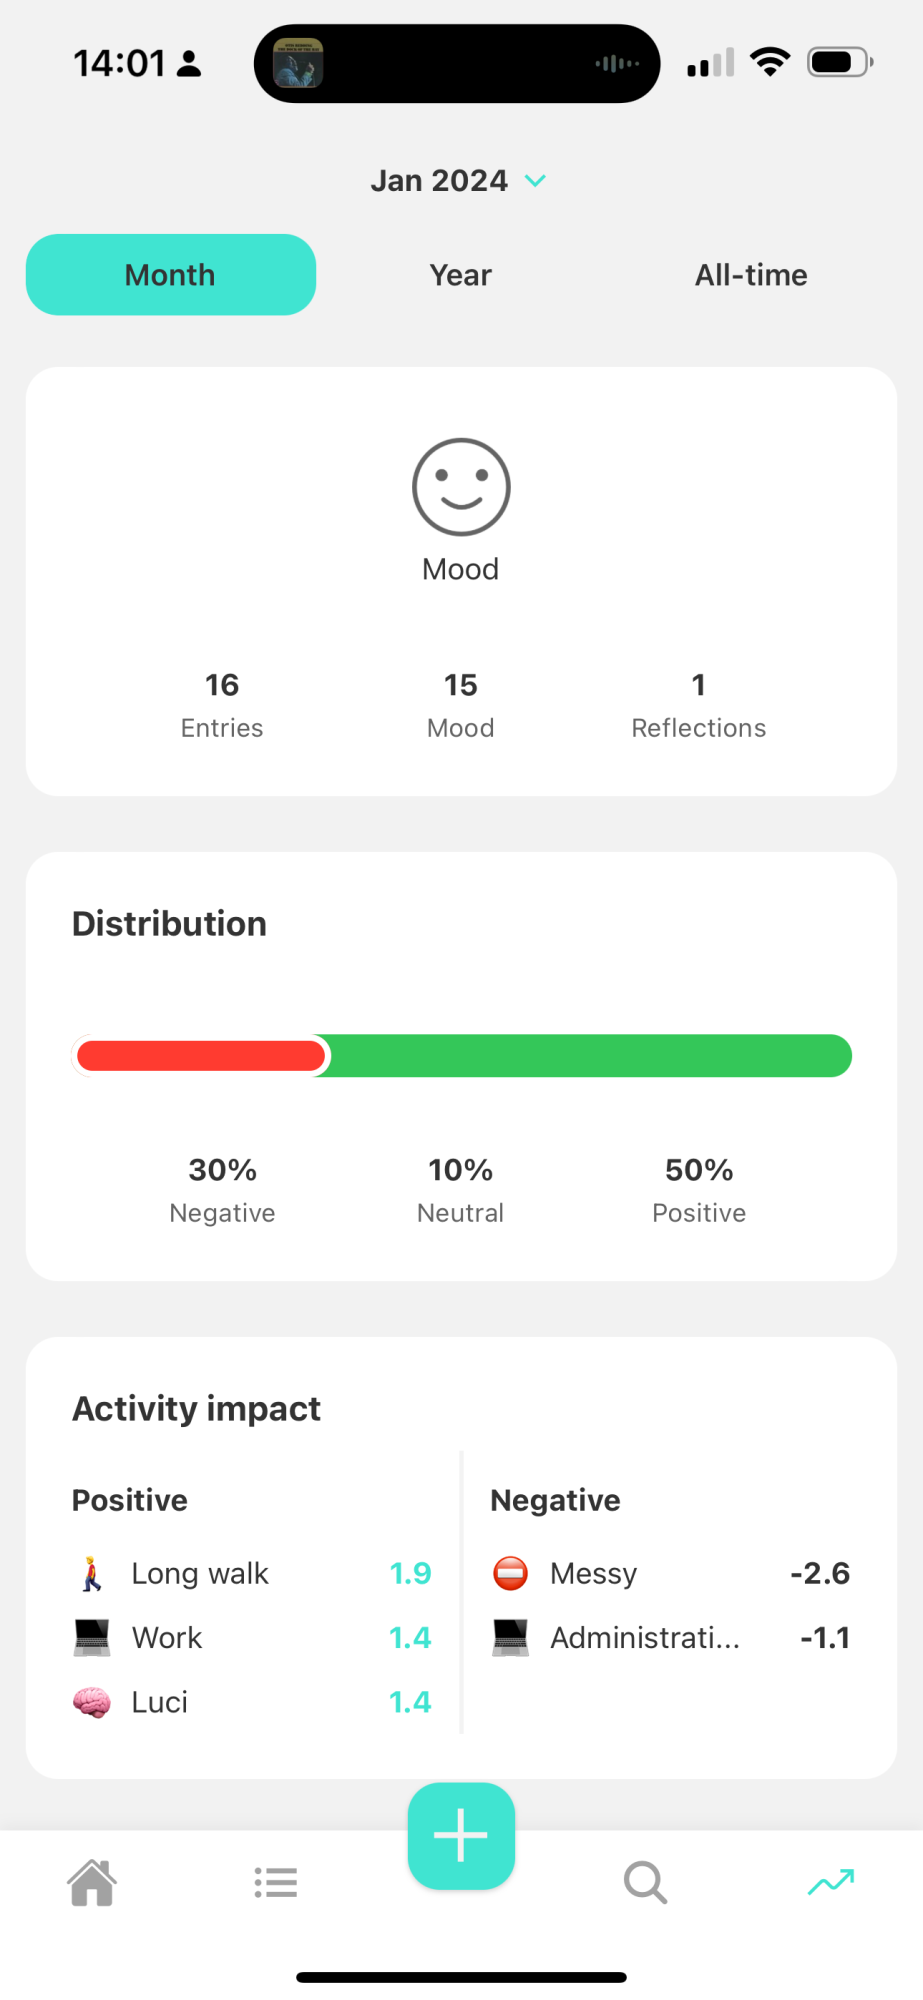Open the entries list icon
The image size is (923, 2000).
(x=276, y=1883)
